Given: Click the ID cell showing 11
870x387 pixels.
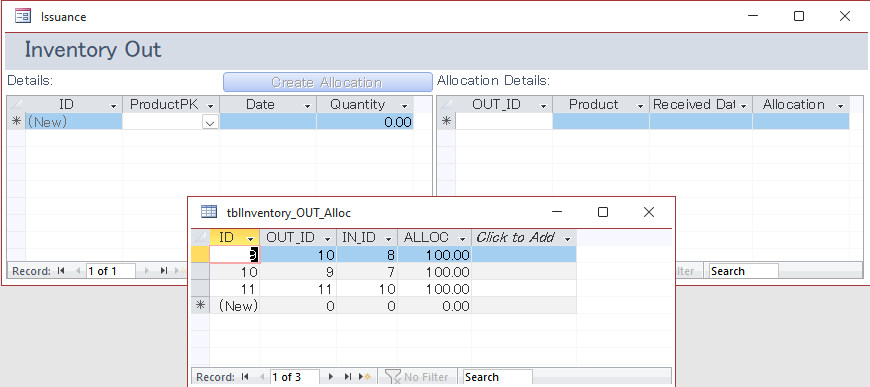Looking at the screenshot, I should click(x=234, y=289).
